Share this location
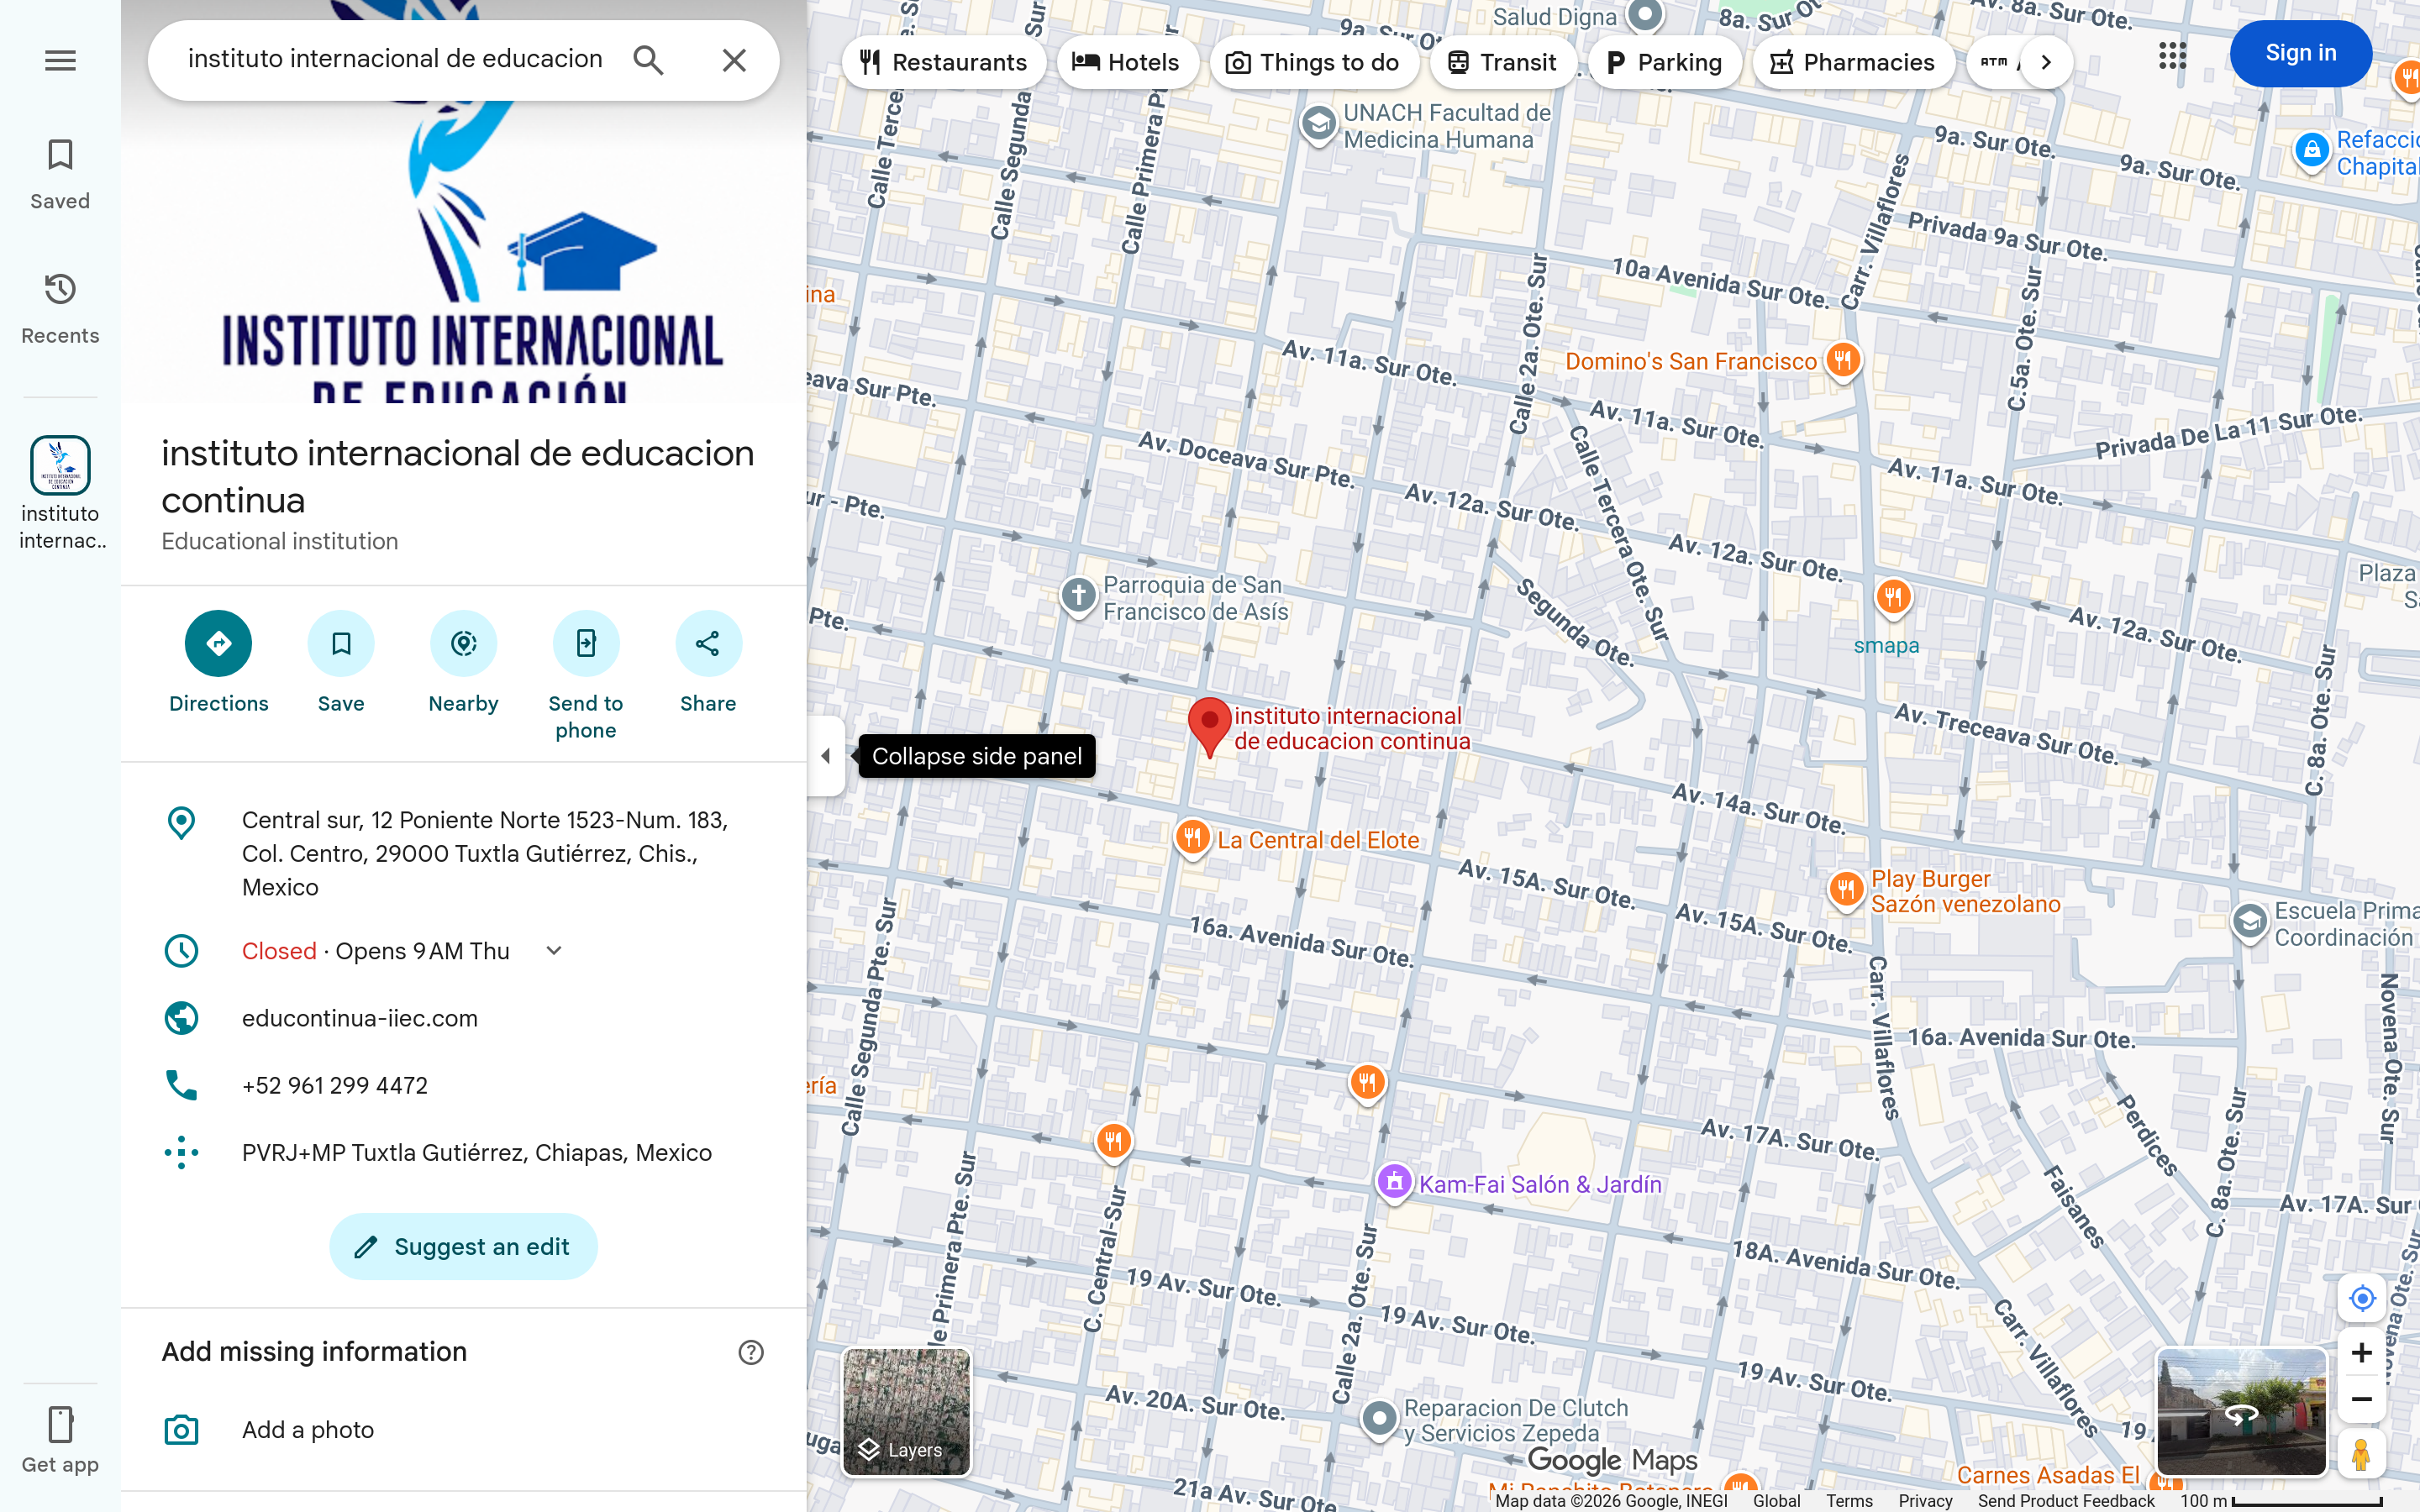 pos(708,662)
